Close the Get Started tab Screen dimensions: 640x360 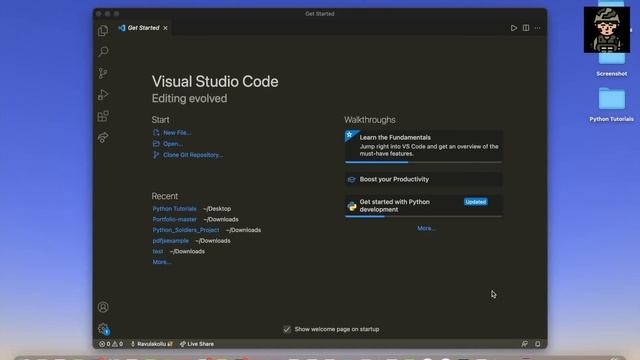point(165,28)
